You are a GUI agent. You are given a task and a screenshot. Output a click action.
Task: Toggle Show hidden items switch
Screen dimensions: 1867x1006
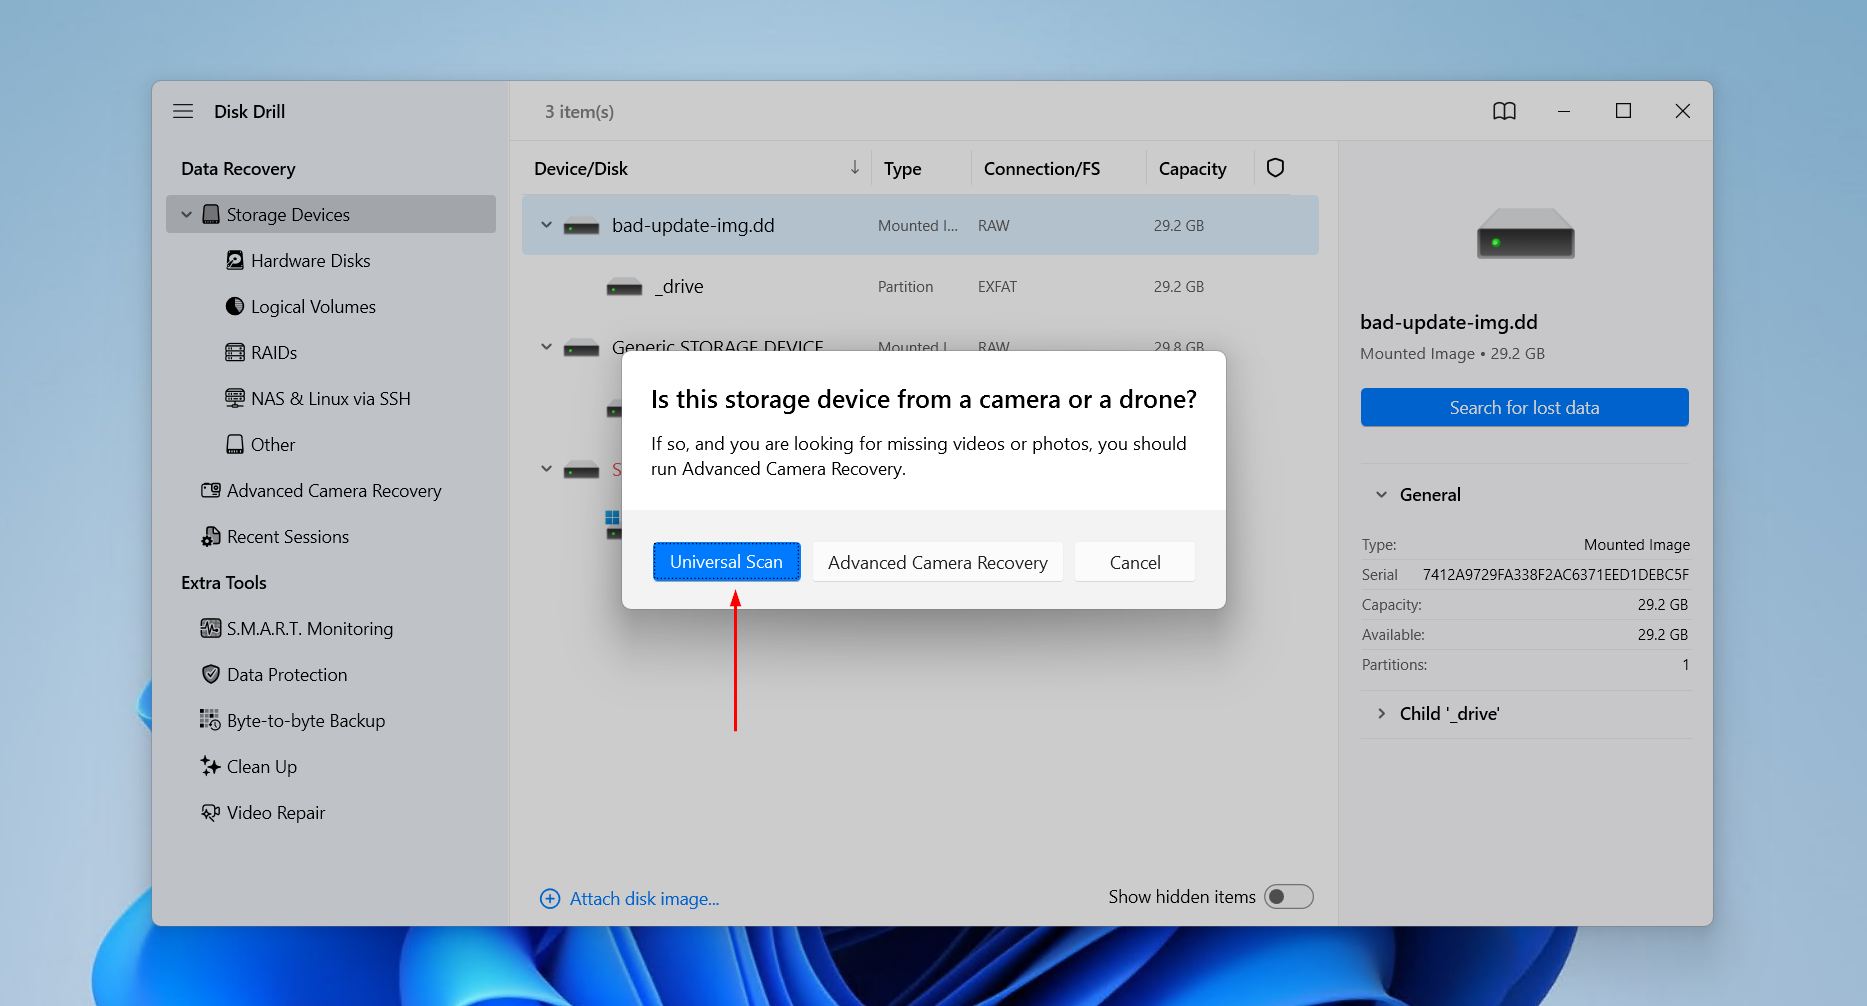pos(1288,897)
